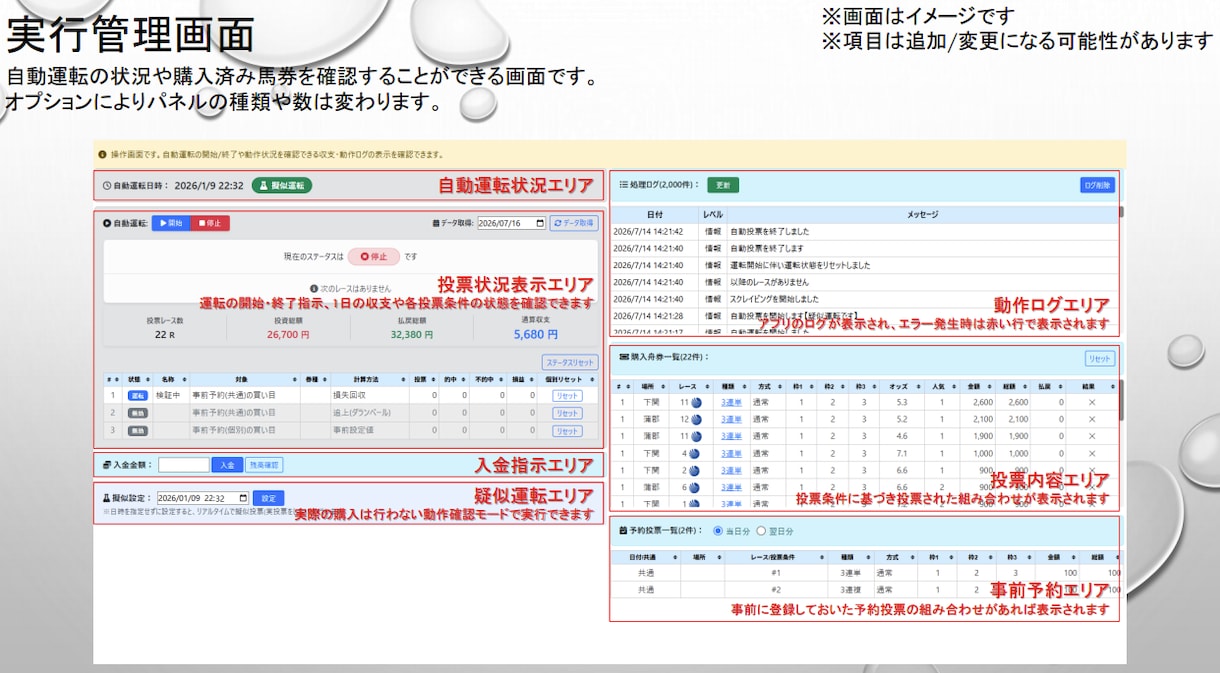Click the ログ削除 button
1220x673 pixels.
click(1097, 185)
